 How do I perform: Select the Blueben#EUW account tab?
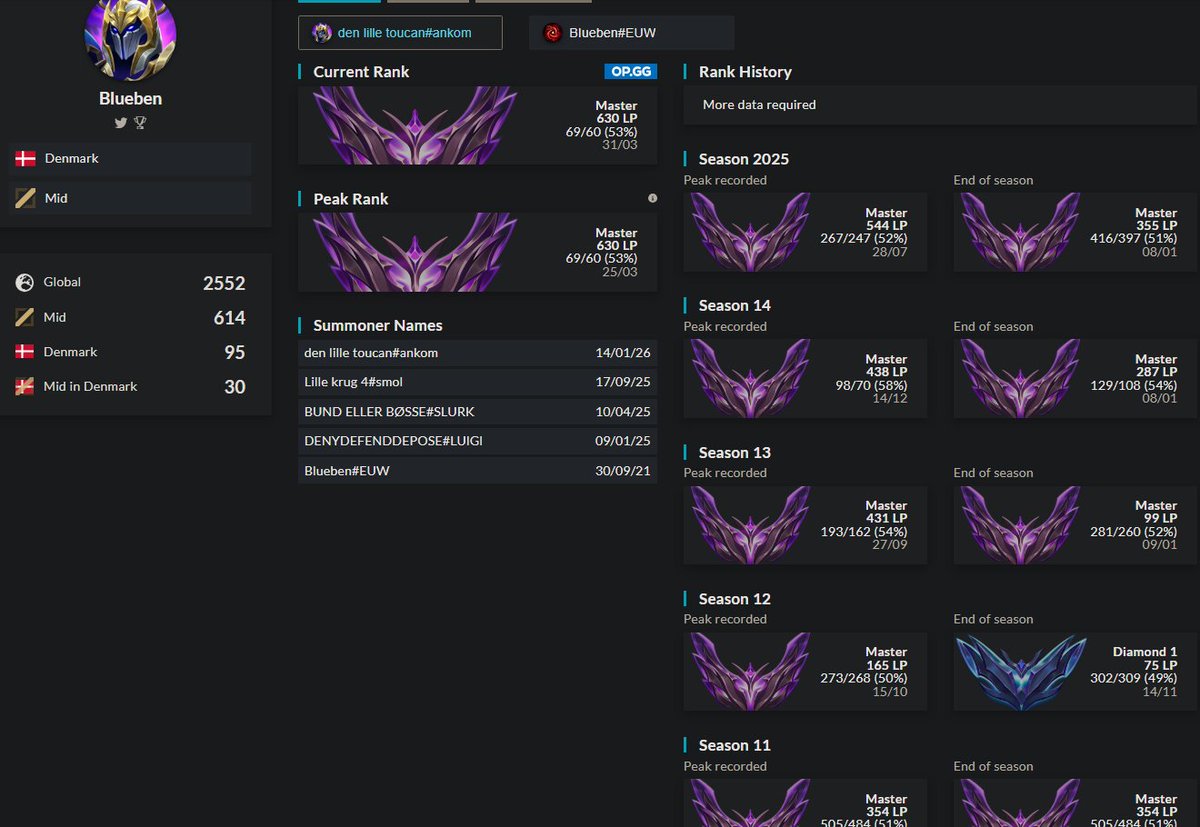tap(631, 33)
